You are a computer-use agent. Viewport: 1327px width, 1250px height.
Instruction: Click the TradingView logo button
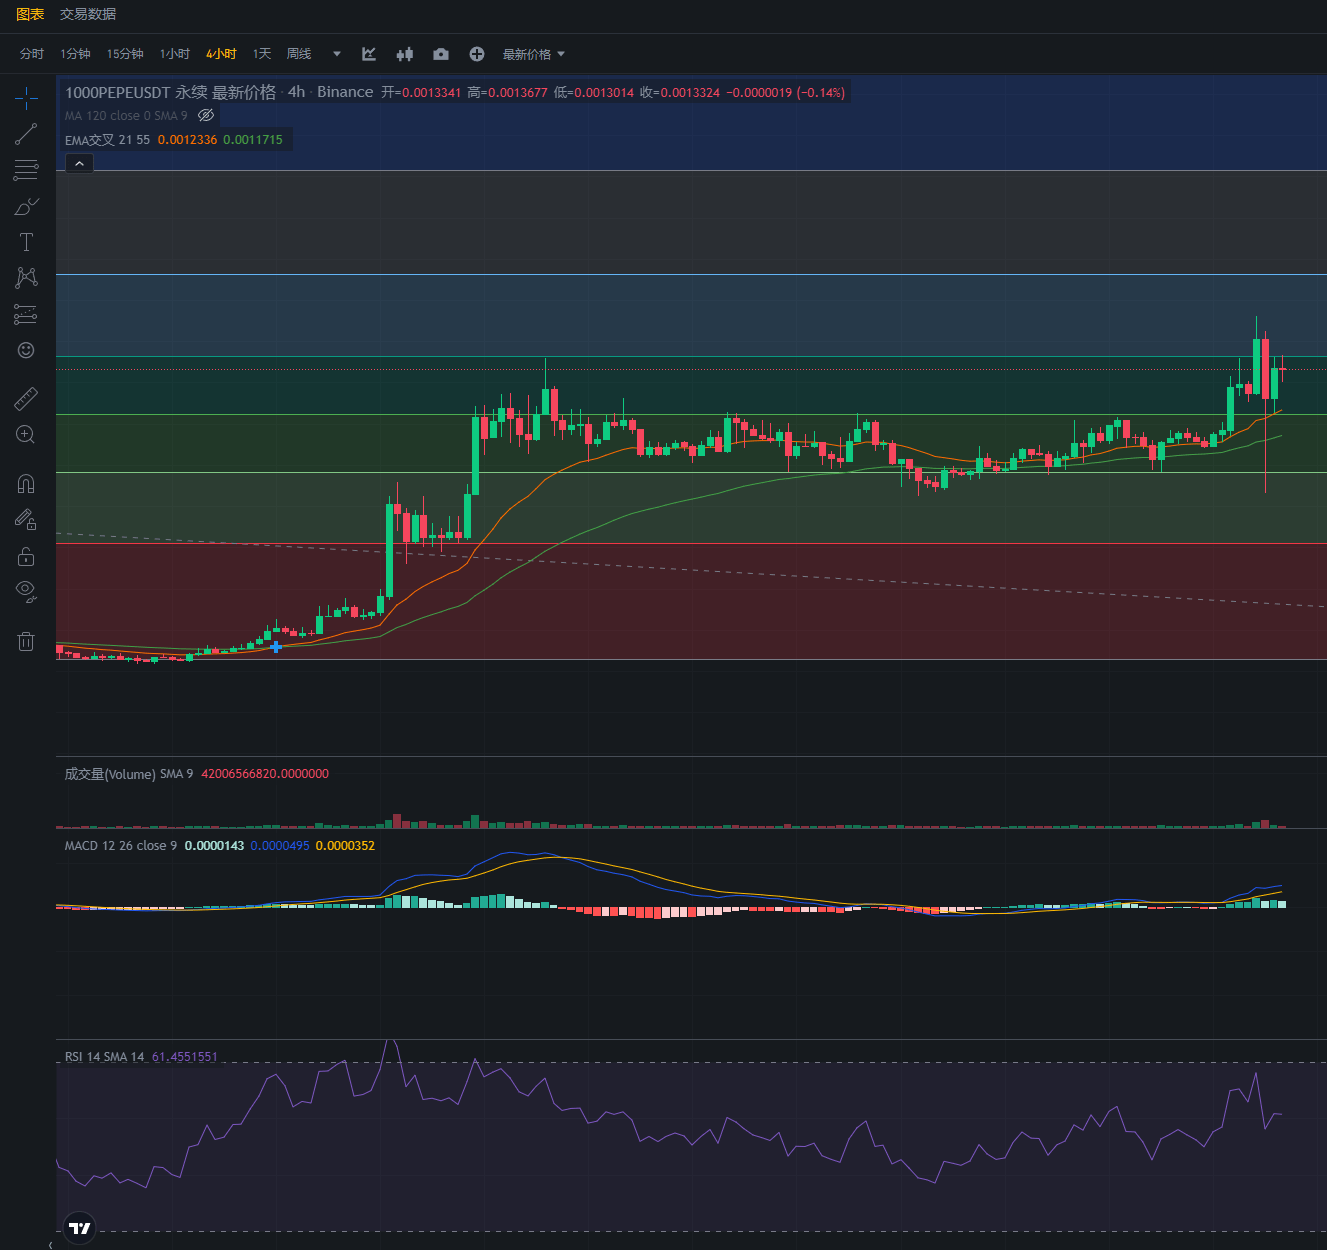79,1228
